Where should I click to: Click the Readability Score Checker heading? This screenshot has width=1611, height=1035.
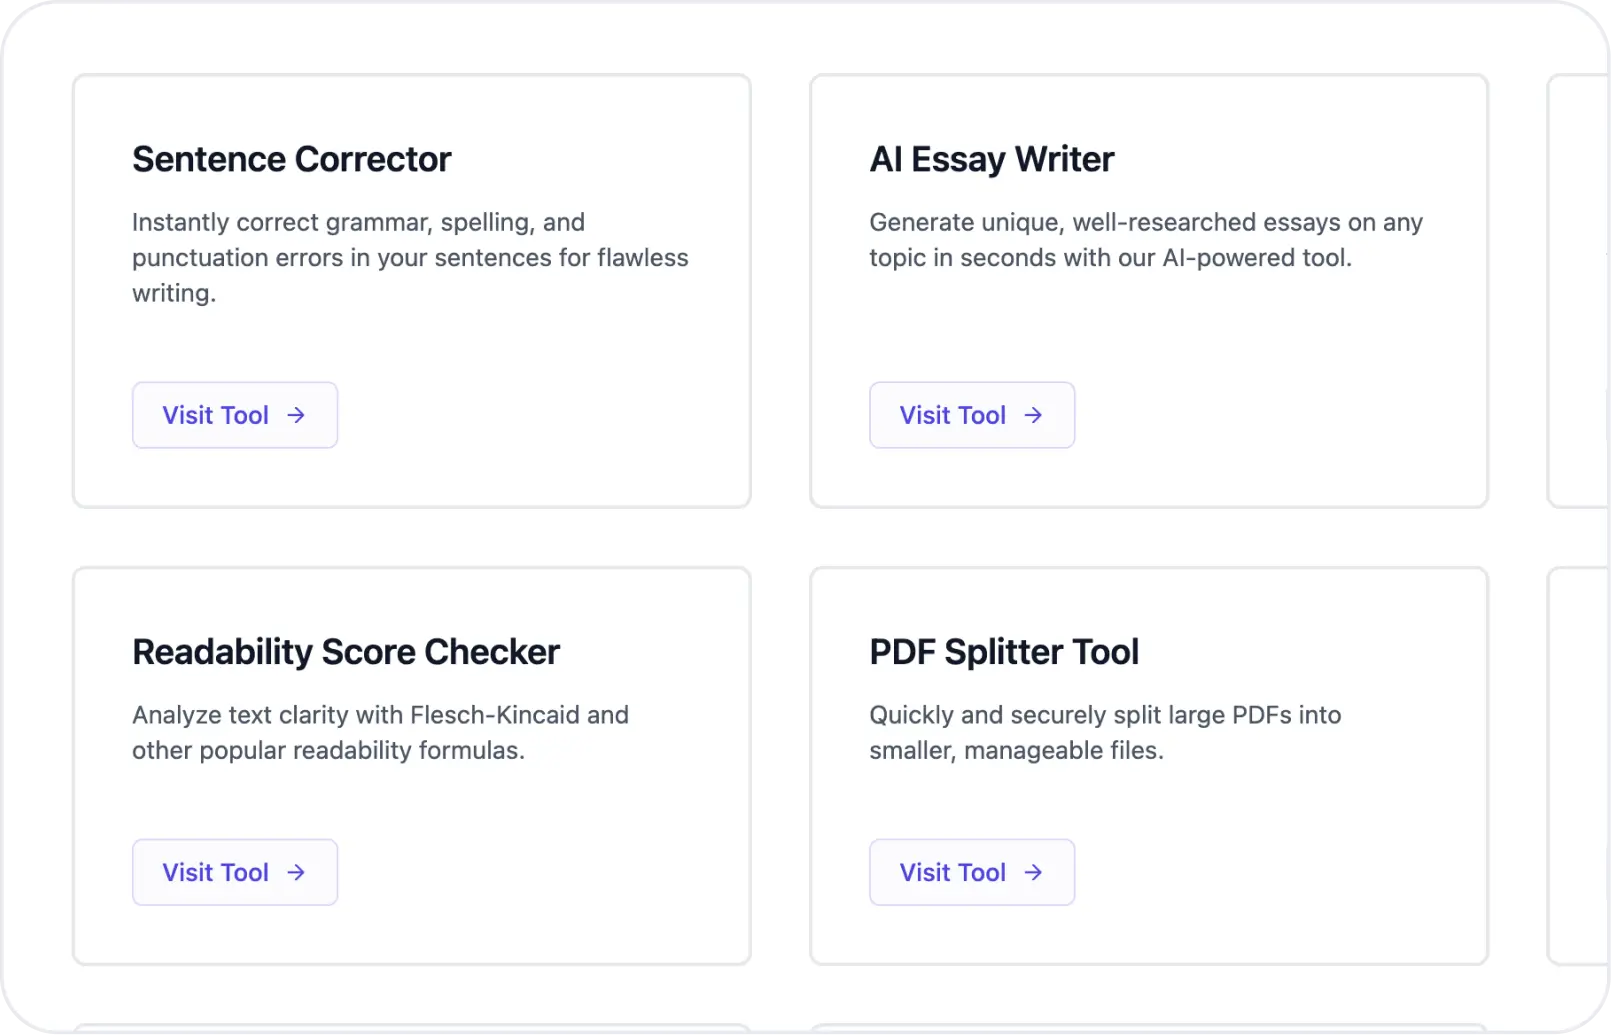coord(346,652)
